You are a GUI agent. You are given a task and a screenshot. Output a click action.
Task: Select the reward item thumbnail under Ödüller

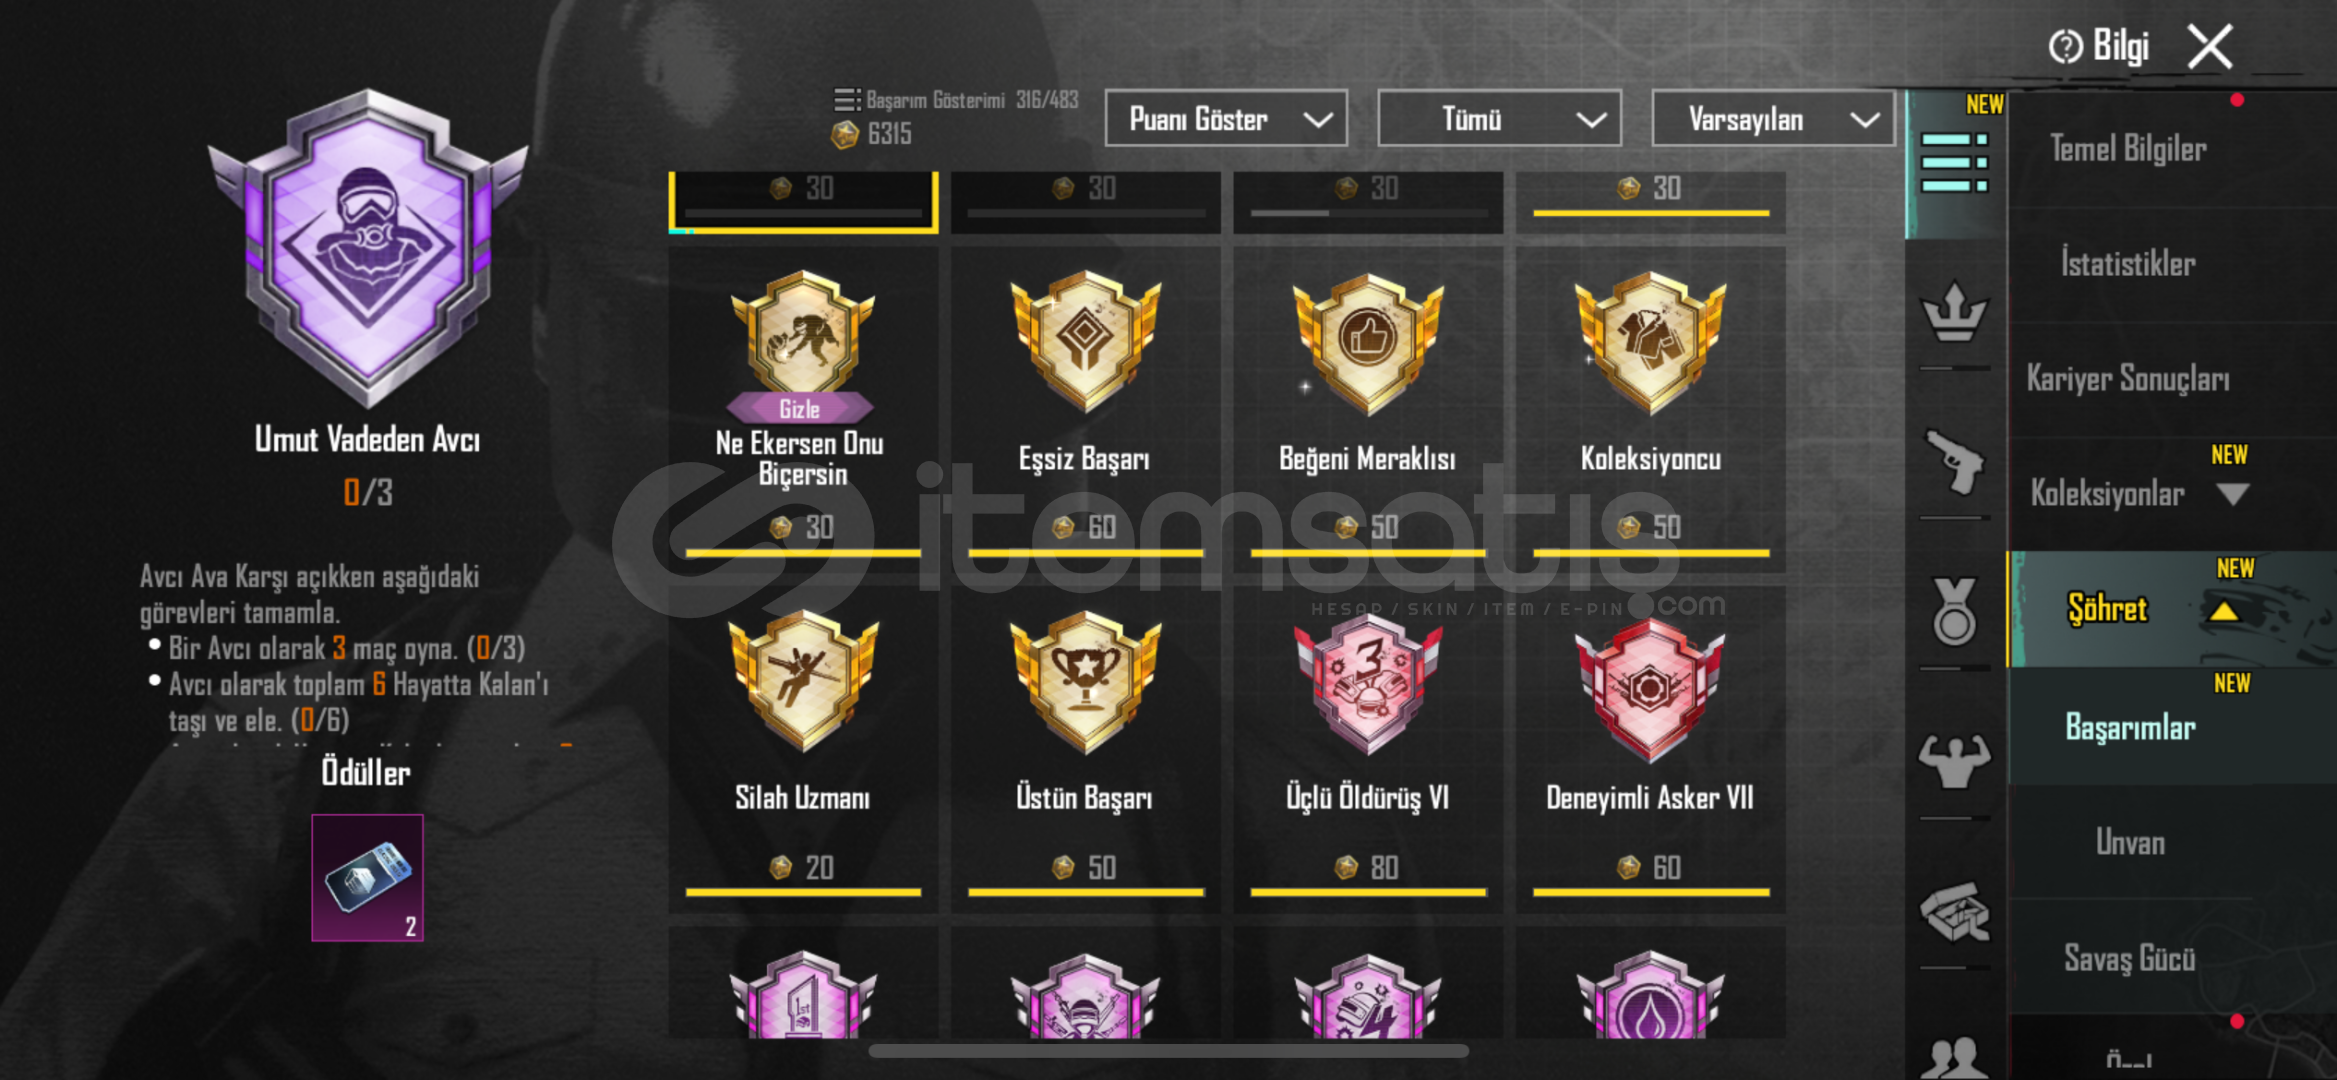tap(367, 877)
